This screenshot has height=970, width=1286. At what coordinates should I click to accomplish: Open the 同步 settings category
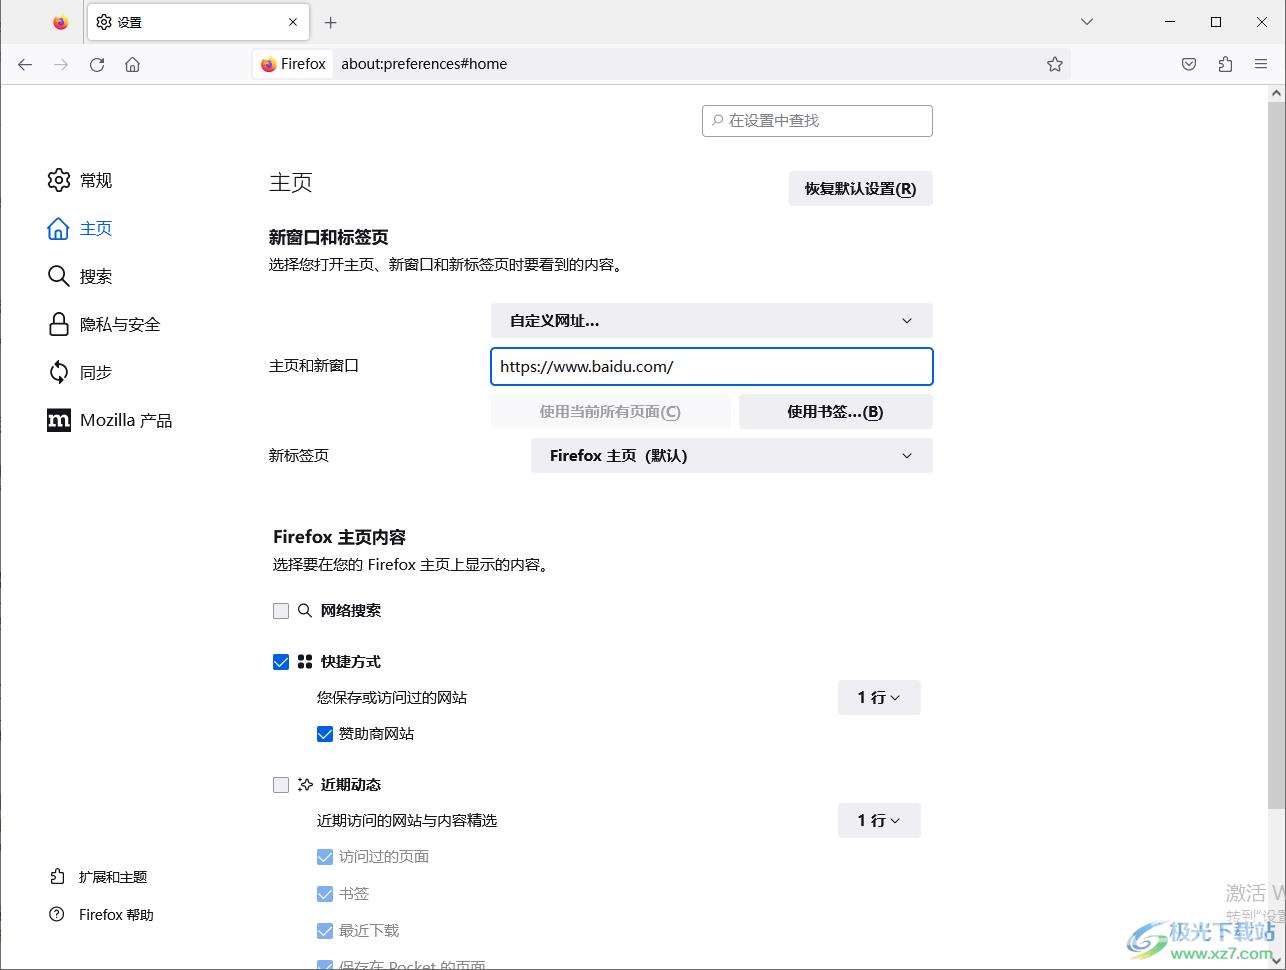click(80, 372)
